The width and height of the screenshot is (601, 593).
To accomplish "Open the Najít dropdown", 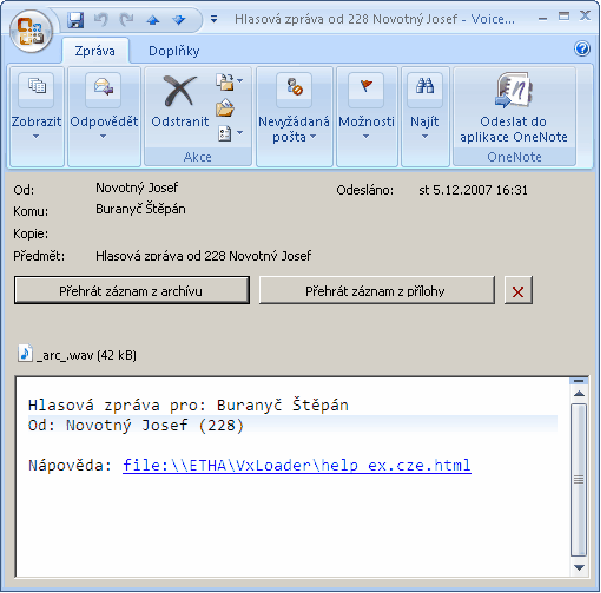I will (x=424, y=136).
